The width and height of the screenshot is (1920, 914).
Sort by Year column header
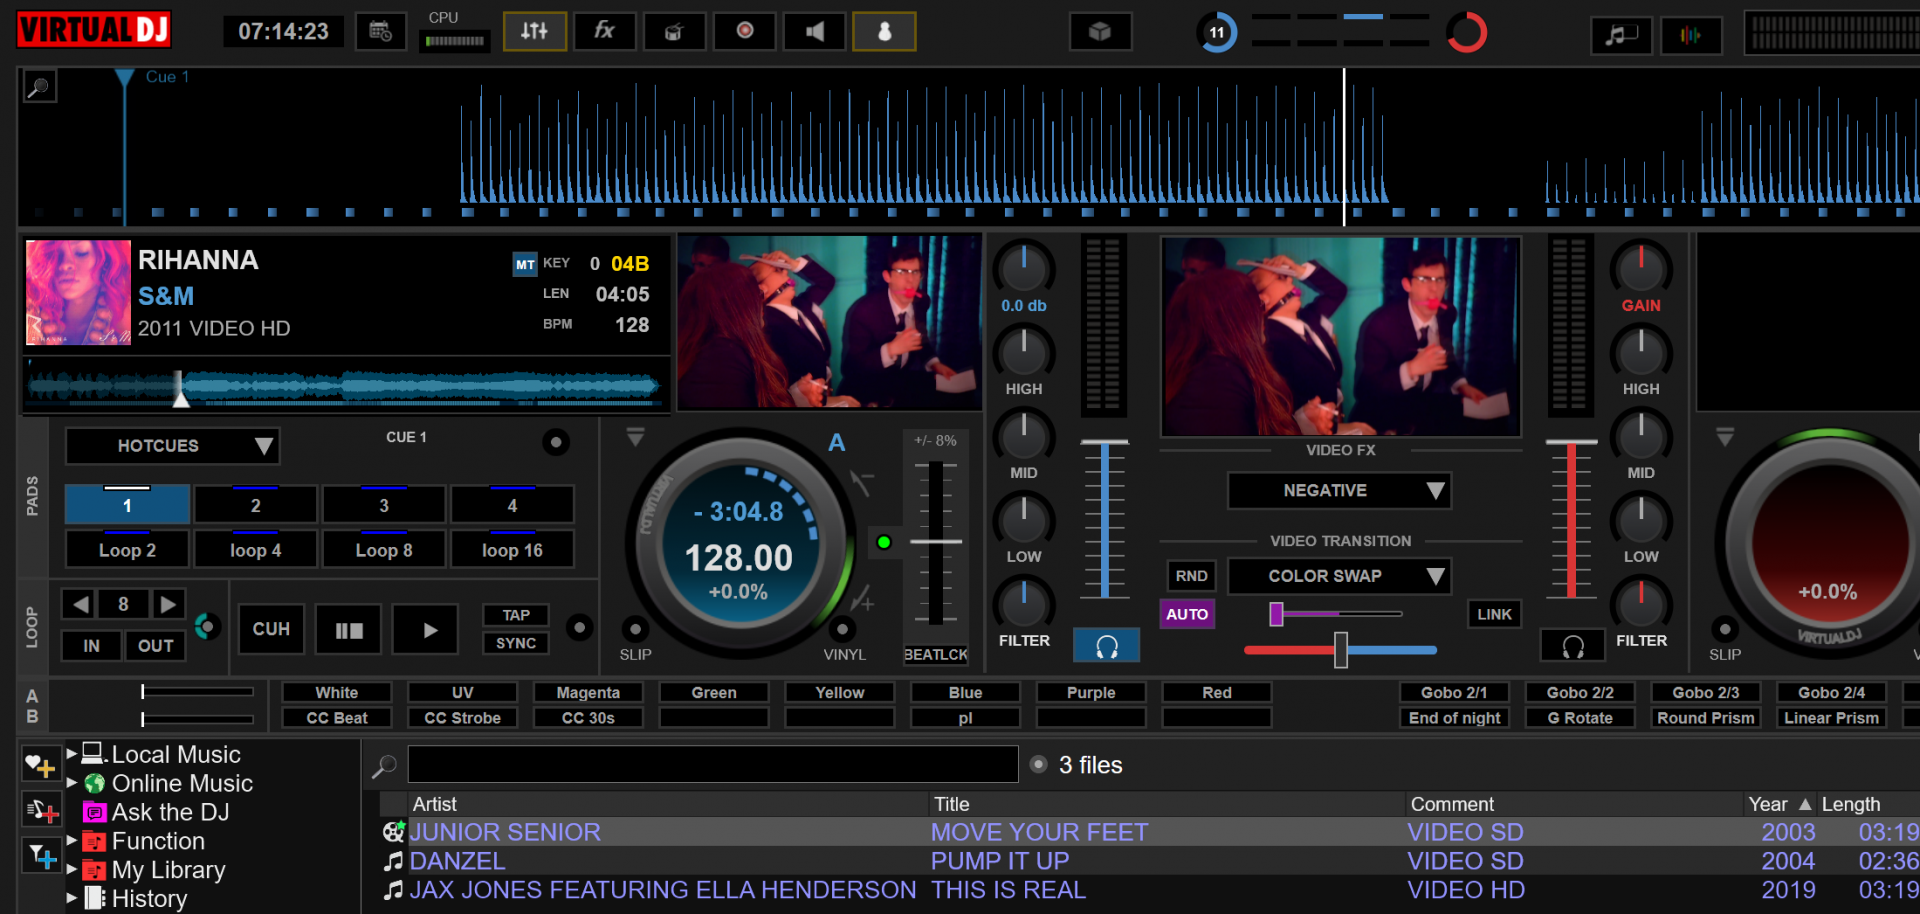coord(1779,804)
